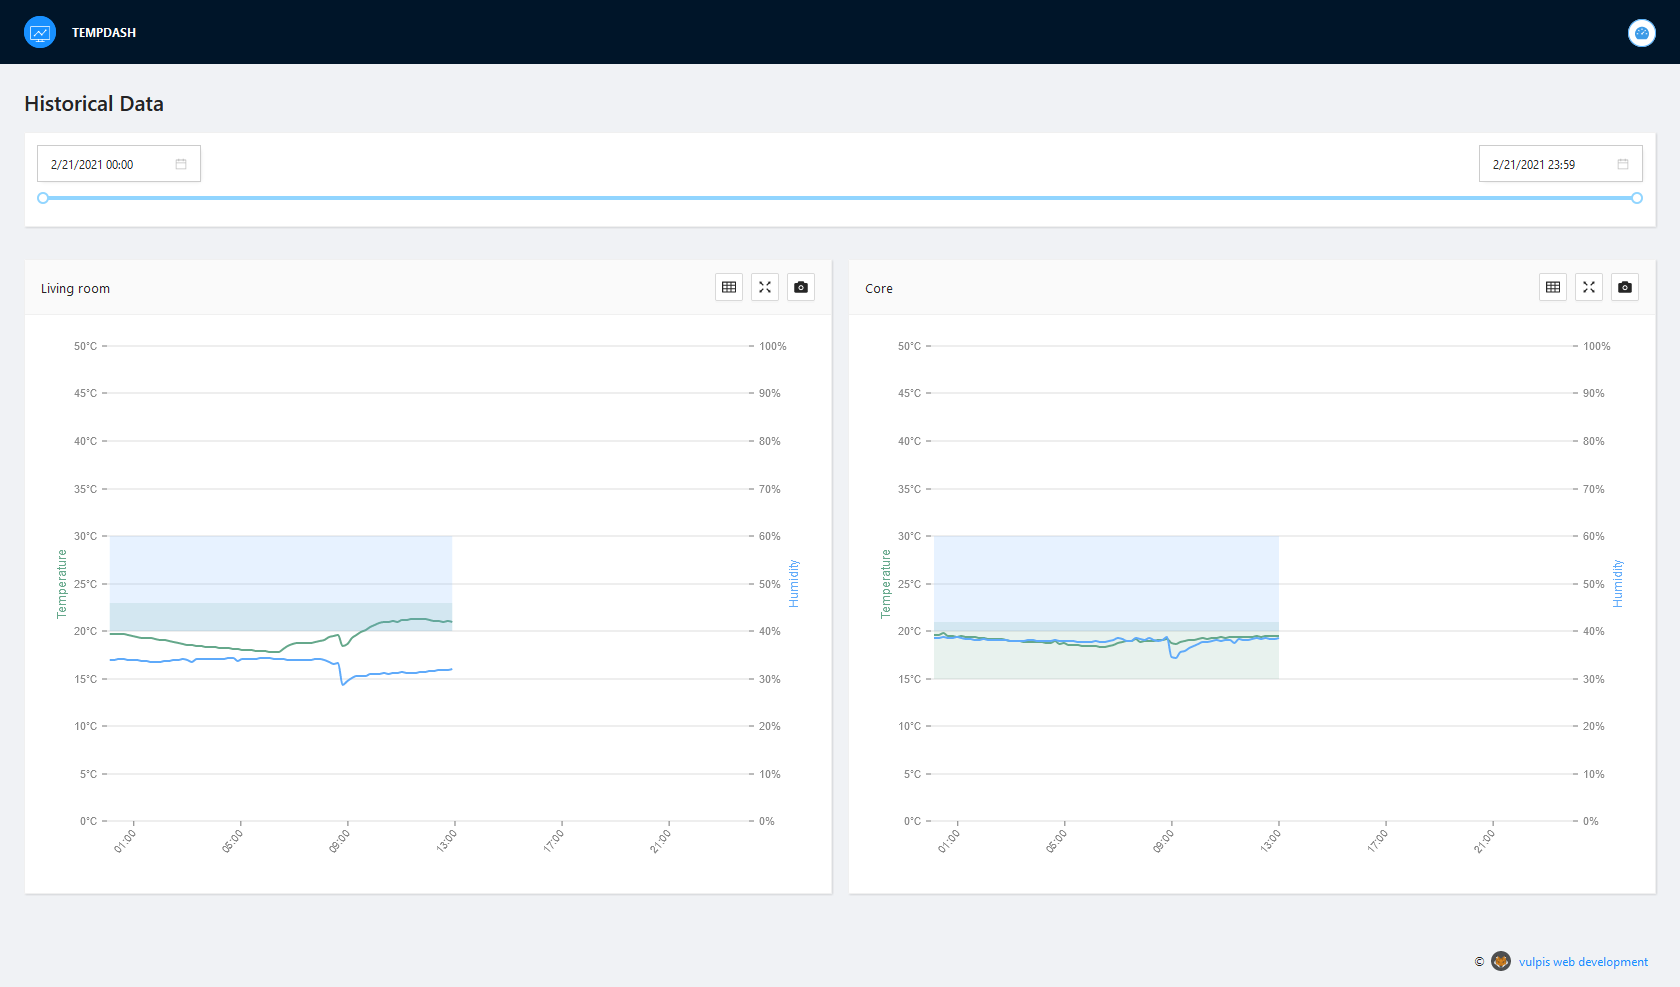Click the TempDash logo icon
Image resolution: width=1680 pixels, height=987 pixels.
[40, 32]
